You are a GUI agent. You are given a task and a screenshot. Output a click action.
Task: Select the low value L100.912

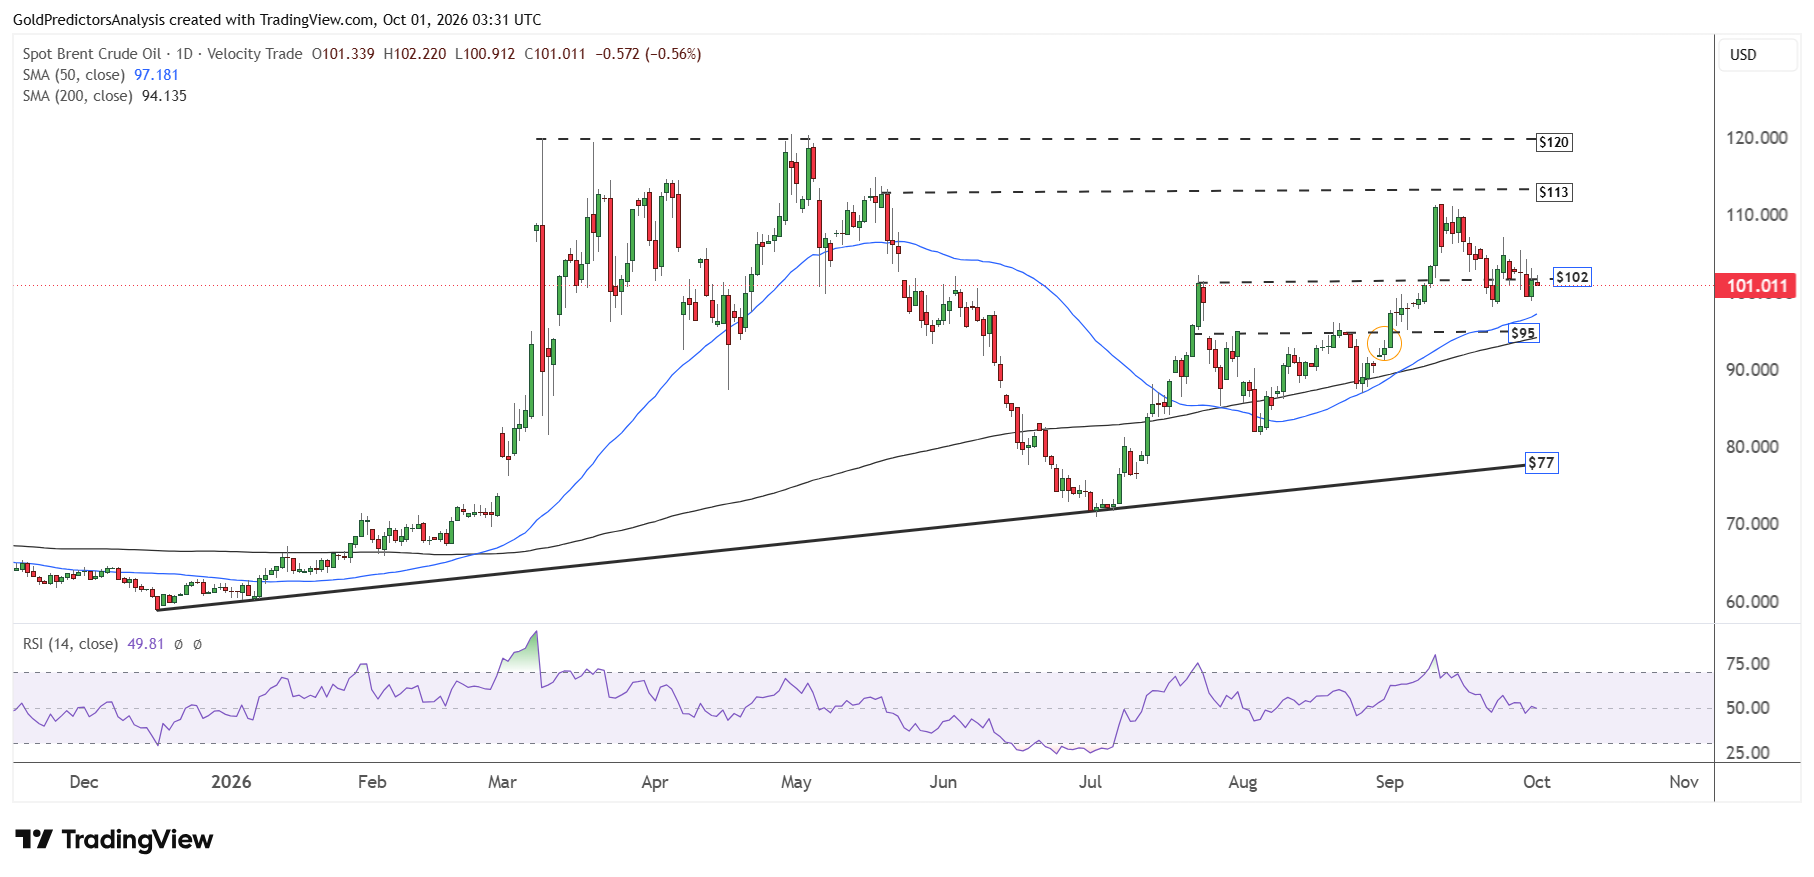pyautogui.click(x=485, y=54)
